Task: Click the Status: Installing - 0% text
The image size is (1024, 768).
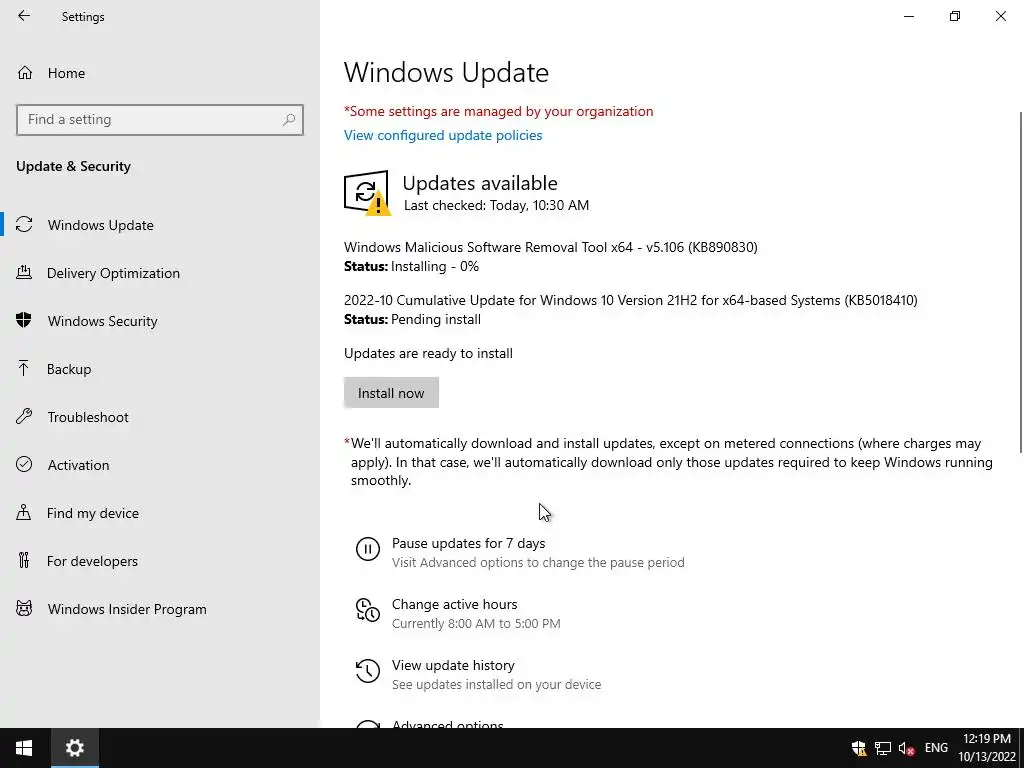Action: point(411,266)
